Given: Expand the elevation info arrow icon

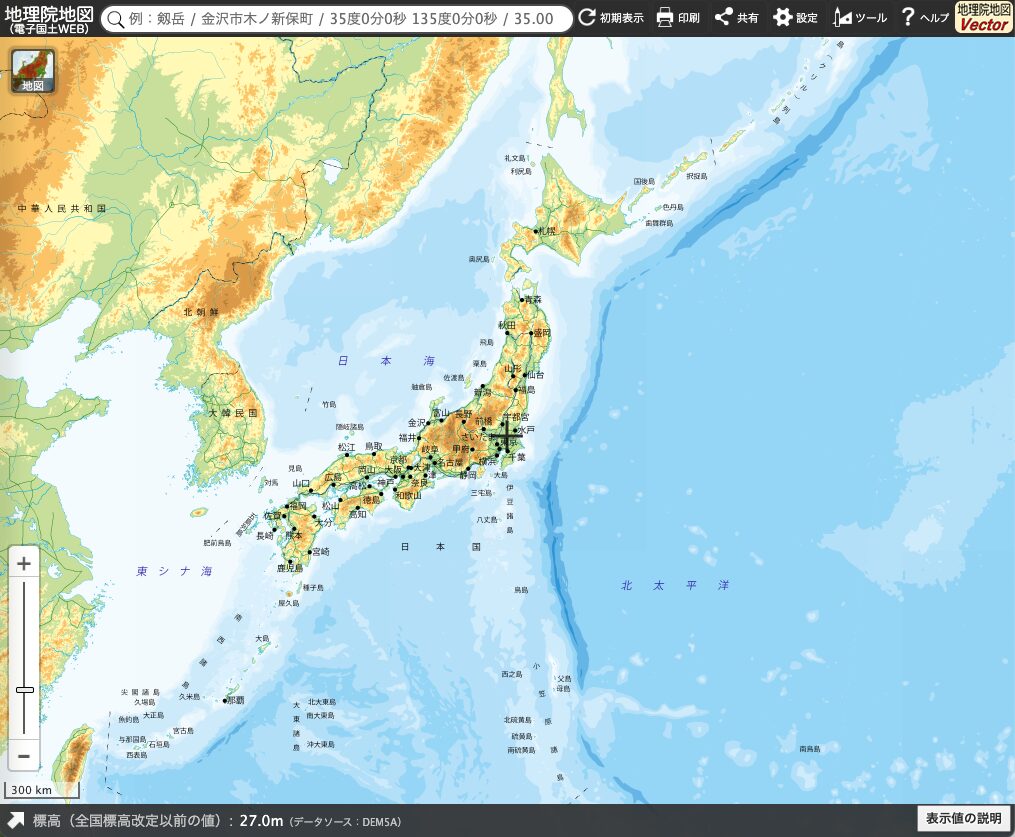Looking at the screenshot, I should [15, 820].
